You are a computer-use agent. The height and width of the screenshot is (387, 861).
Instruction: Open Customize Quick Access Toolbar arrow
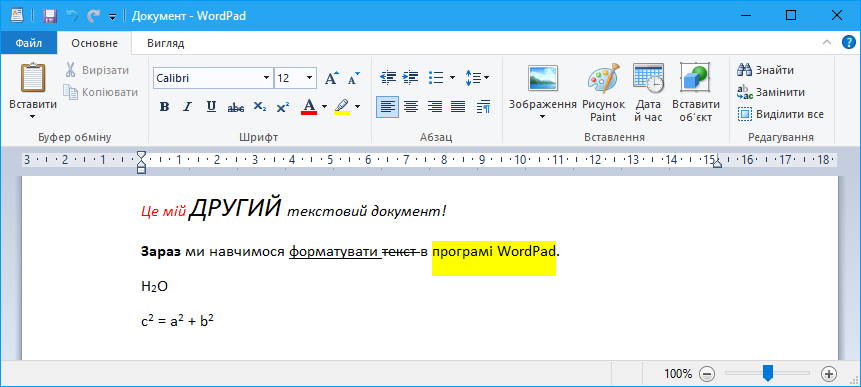[113, 17]
